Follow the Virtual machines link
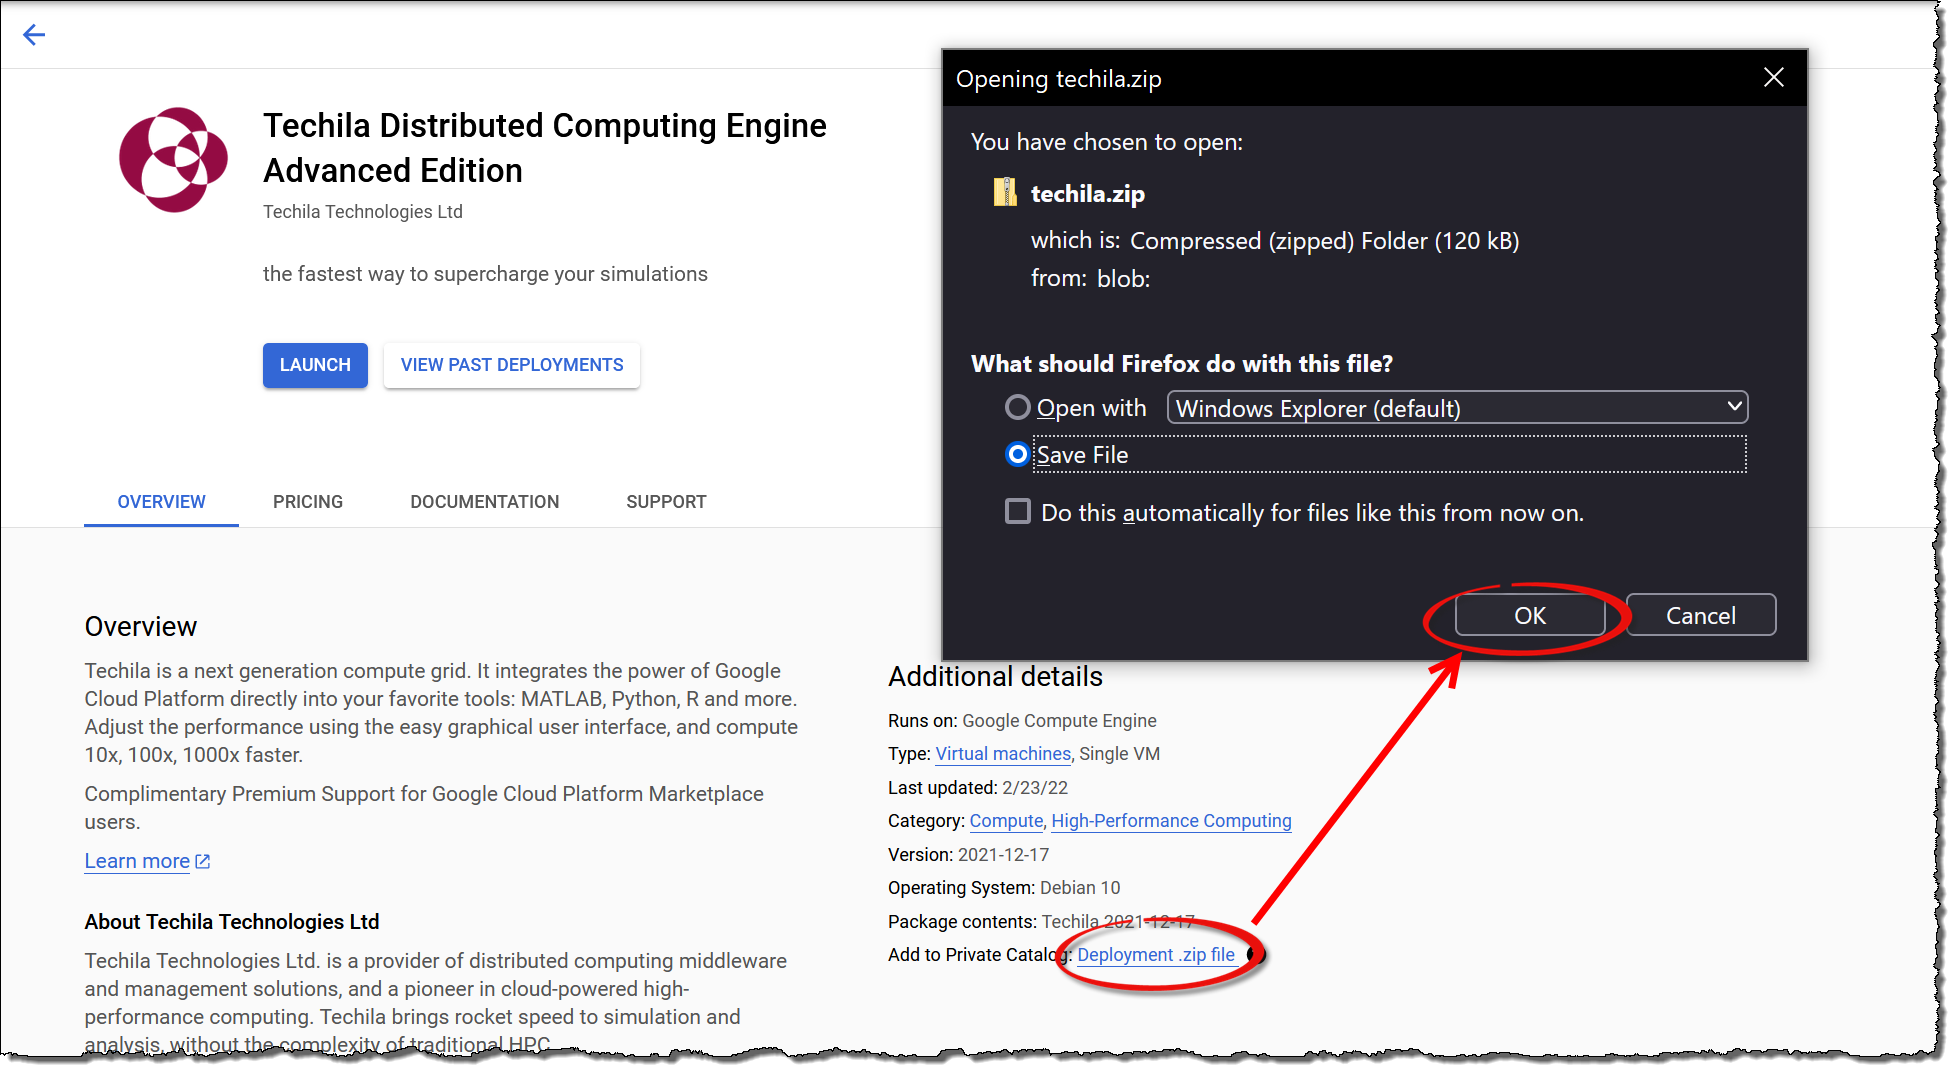This screenshot has width=1956, height=1072. click(1003, 754)
